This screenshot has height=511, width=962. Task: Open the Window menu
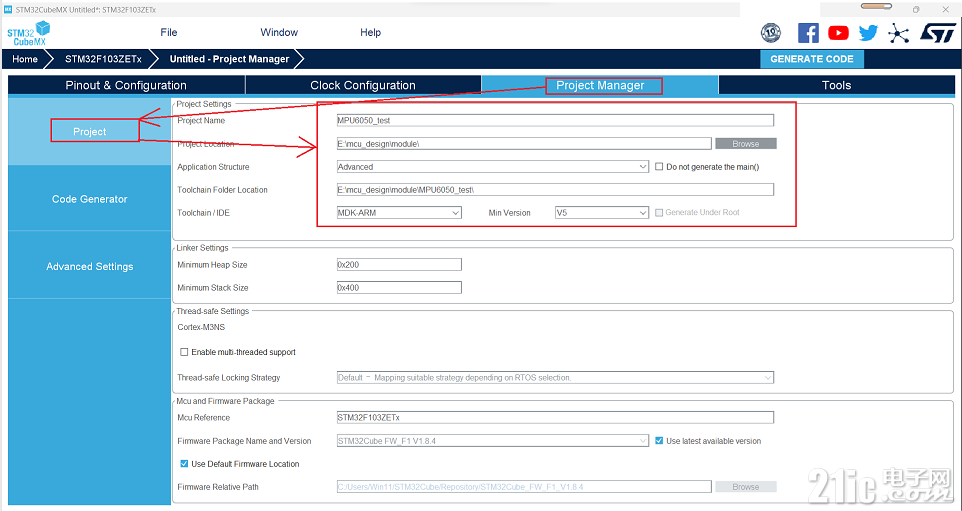coord(279,33)
